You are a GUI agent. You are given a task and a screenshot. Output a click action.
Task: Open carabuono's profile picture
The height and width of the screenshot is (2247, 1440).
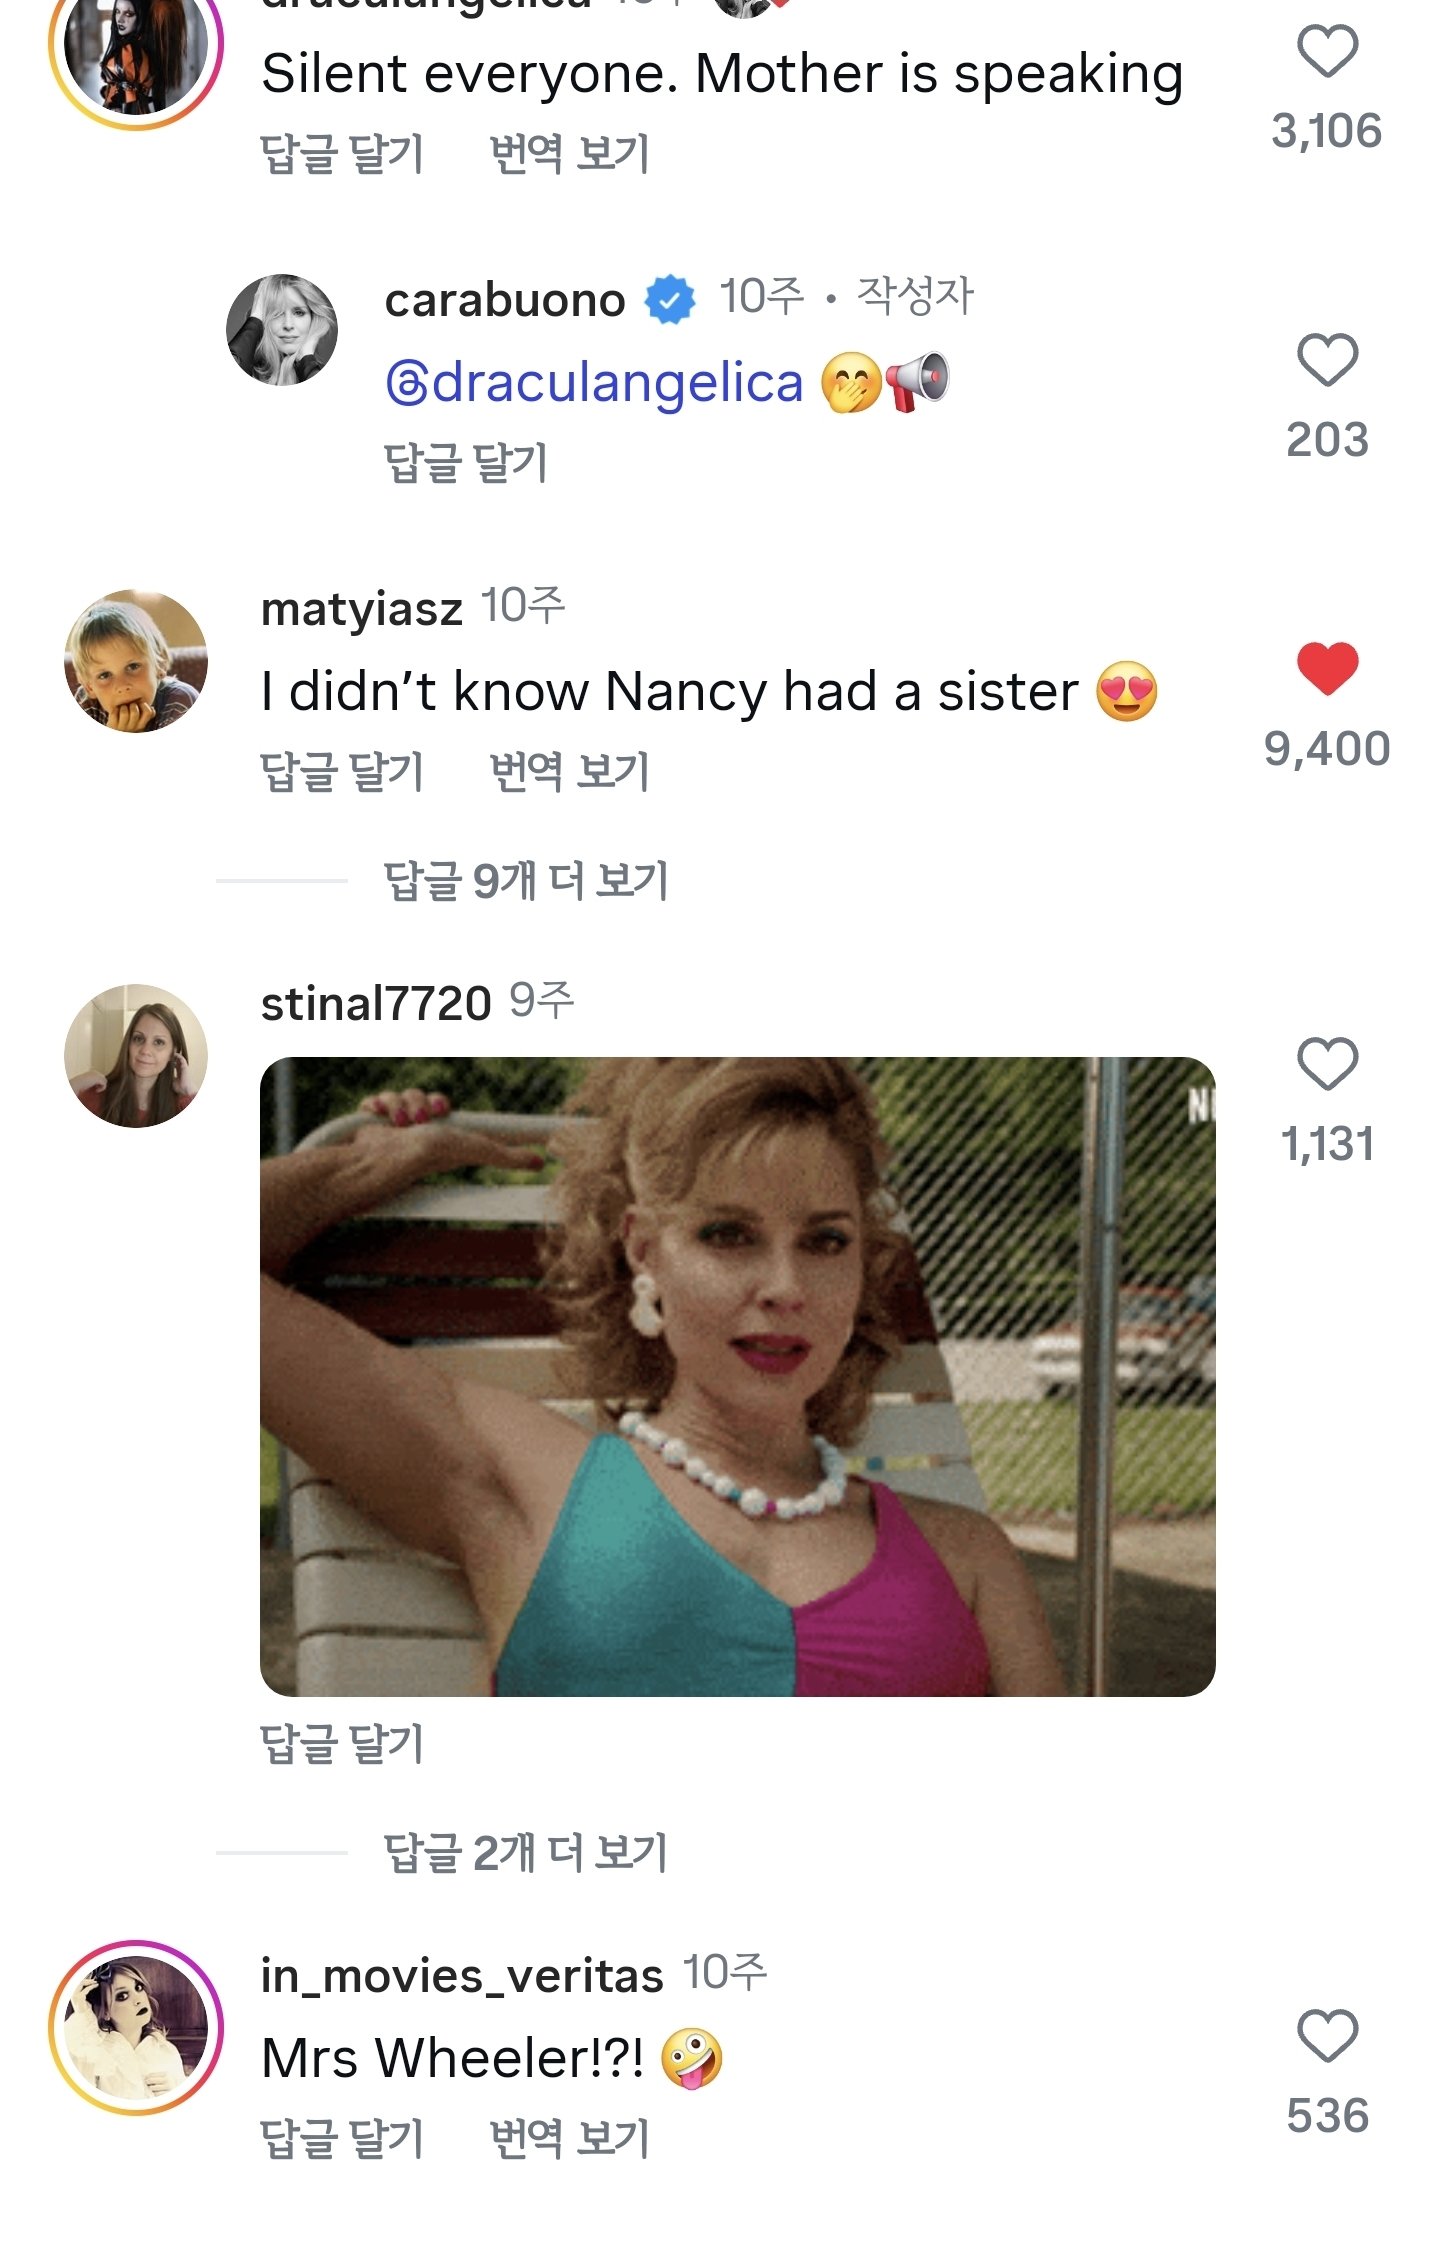(282, 330)
